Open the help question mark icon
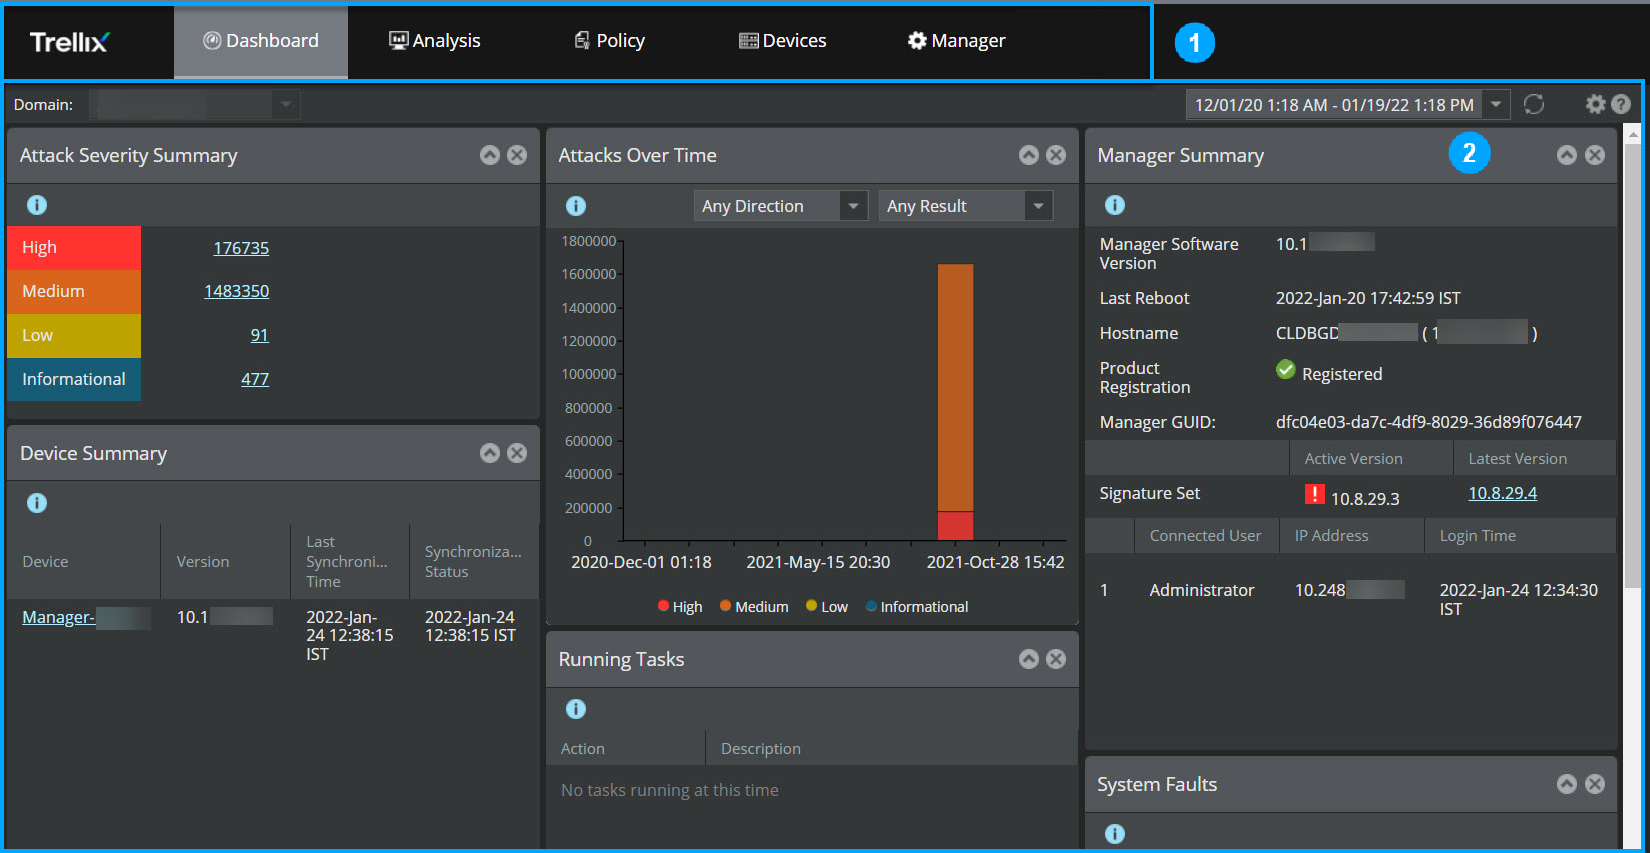The width and height of the screenshot is (1650, 853). pyautogui.click(x=1621, y=104)
